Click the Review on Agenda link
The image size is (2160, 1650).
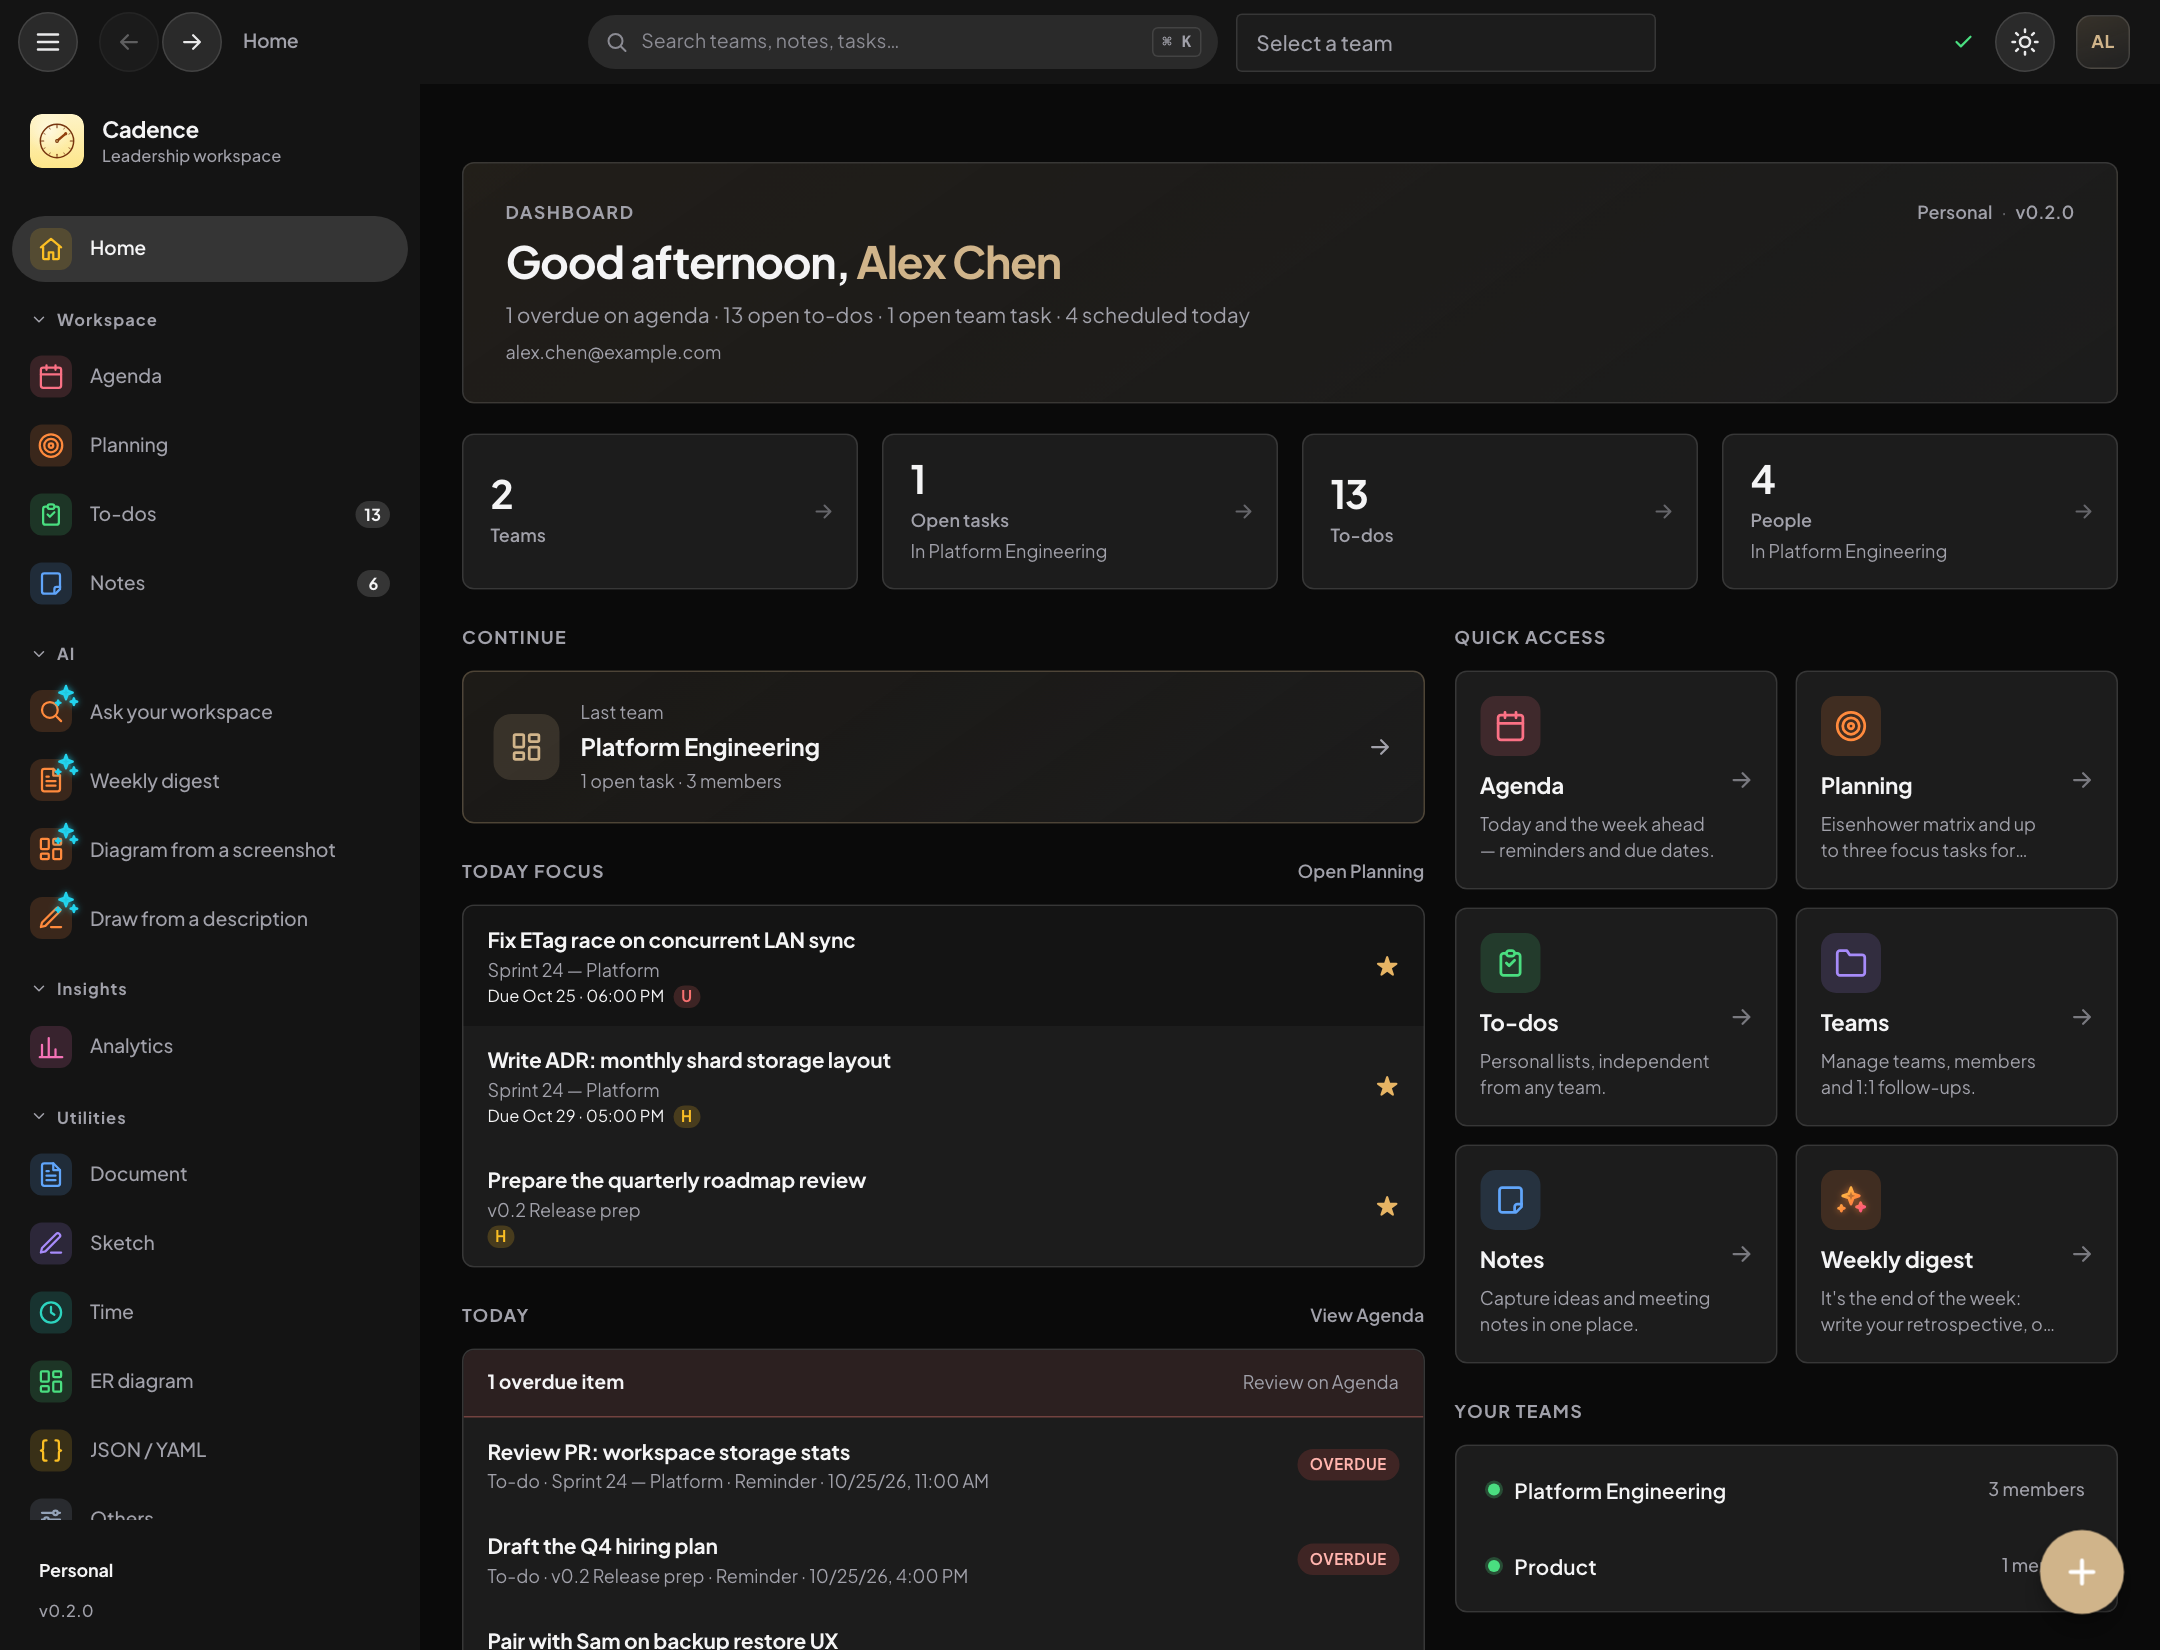tap(1320, 1382)
